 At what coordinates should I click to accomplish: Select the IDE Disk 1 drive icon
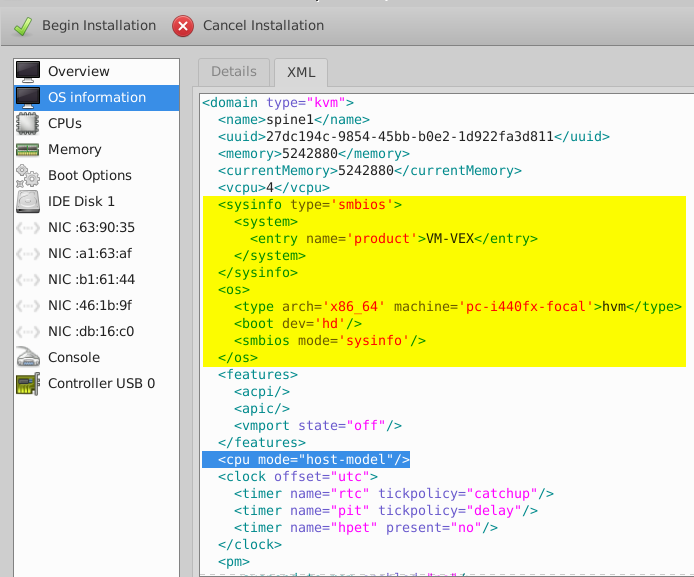point(28,202)
